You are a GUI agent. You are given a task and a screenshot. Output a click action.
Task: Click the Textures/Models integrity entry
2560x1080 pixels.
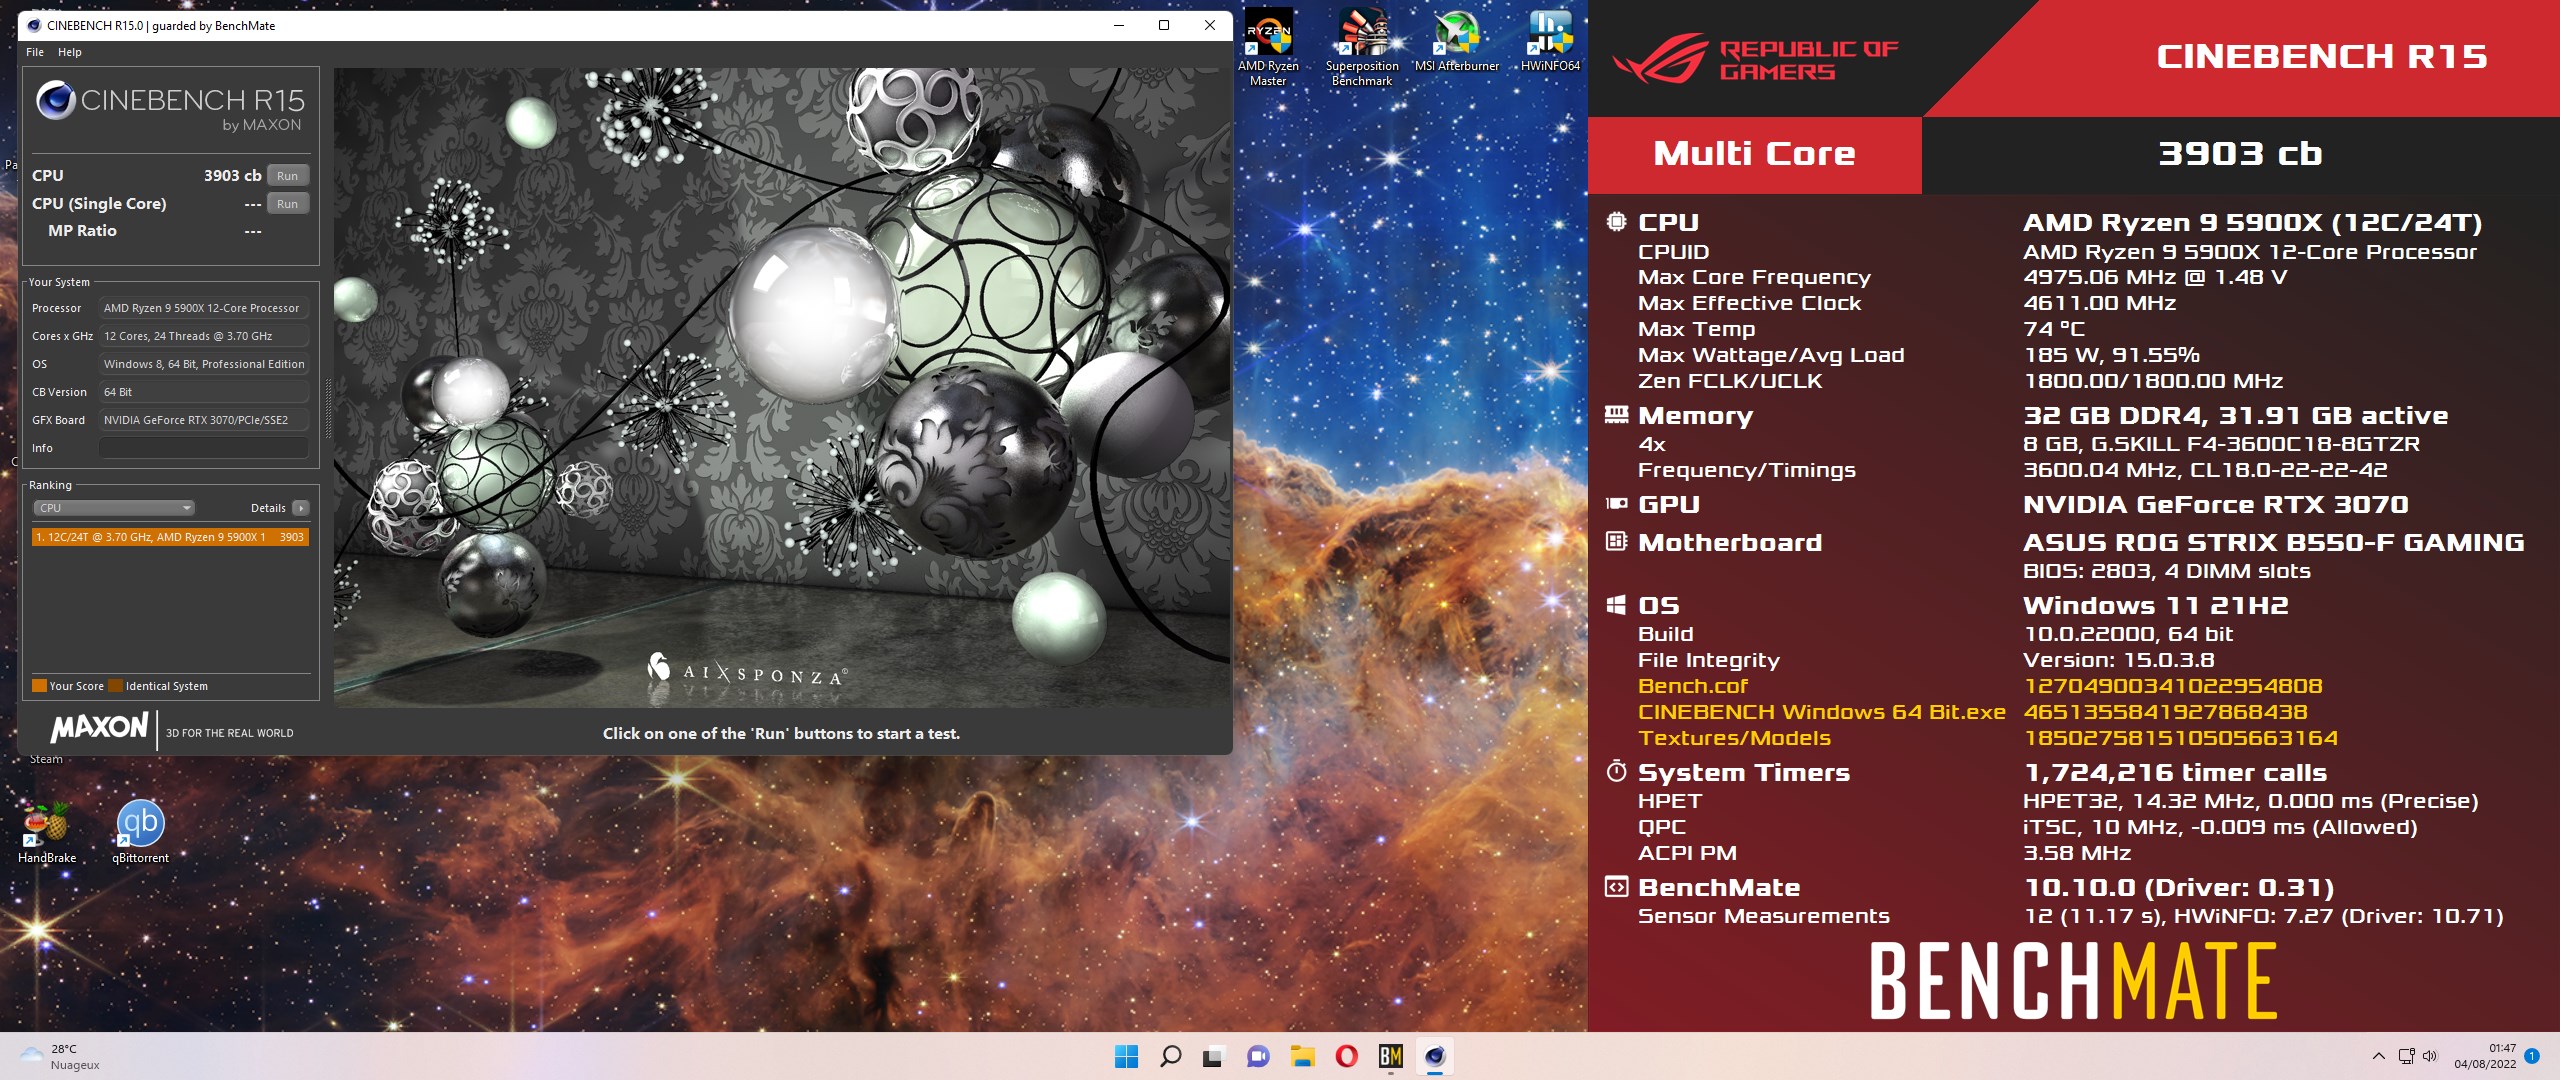[1734, 738]
